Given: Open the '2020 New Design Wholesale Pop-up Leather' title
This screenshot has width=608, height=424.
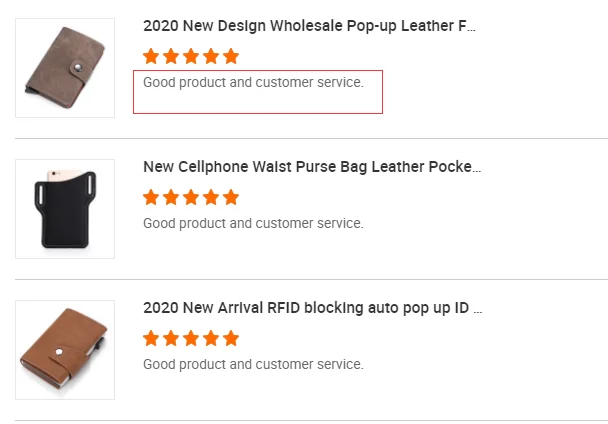Looking at the screenshot, I should (309, 26).
